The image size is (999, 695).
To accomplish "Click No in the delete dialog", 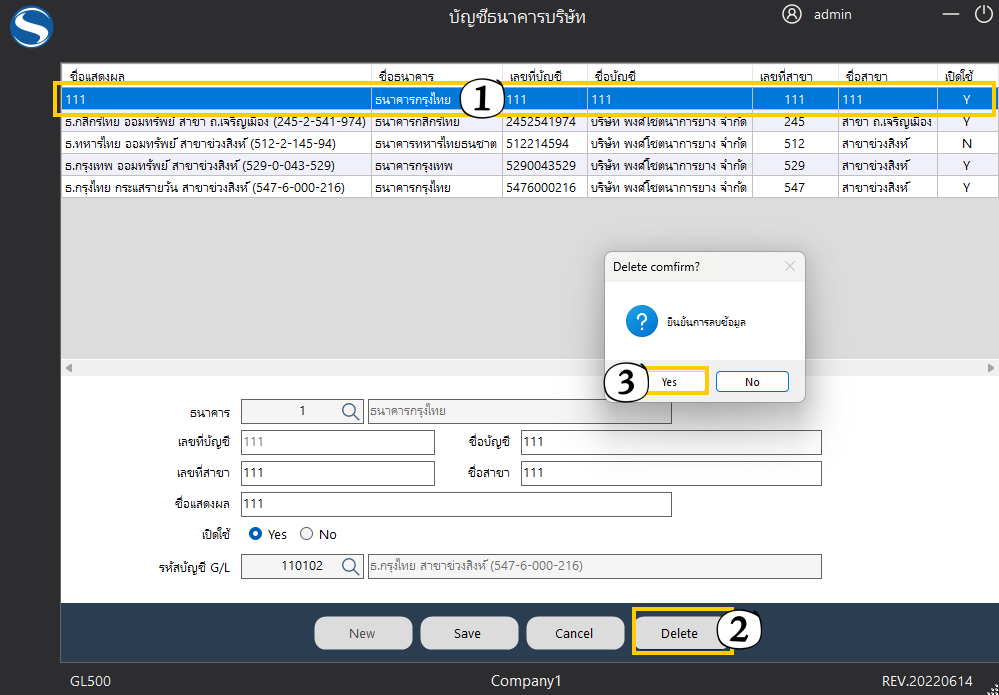I will [752, 382].
